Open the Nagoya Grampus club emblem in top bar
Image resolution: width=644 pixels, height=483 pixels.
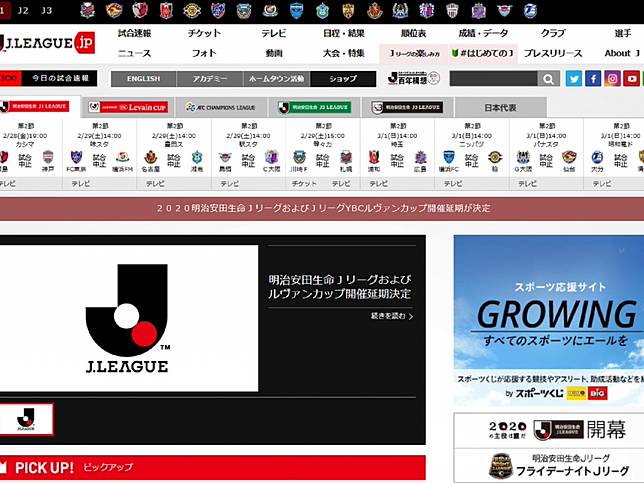(x=374, y=11)
